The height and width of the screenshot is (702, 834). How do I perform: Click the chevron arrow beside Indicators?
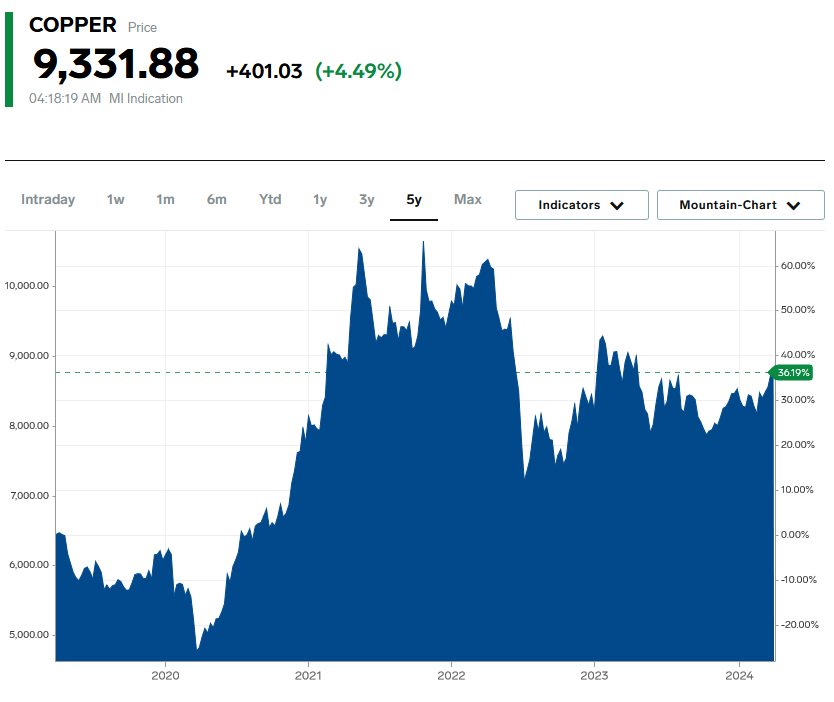pos(617,205)
